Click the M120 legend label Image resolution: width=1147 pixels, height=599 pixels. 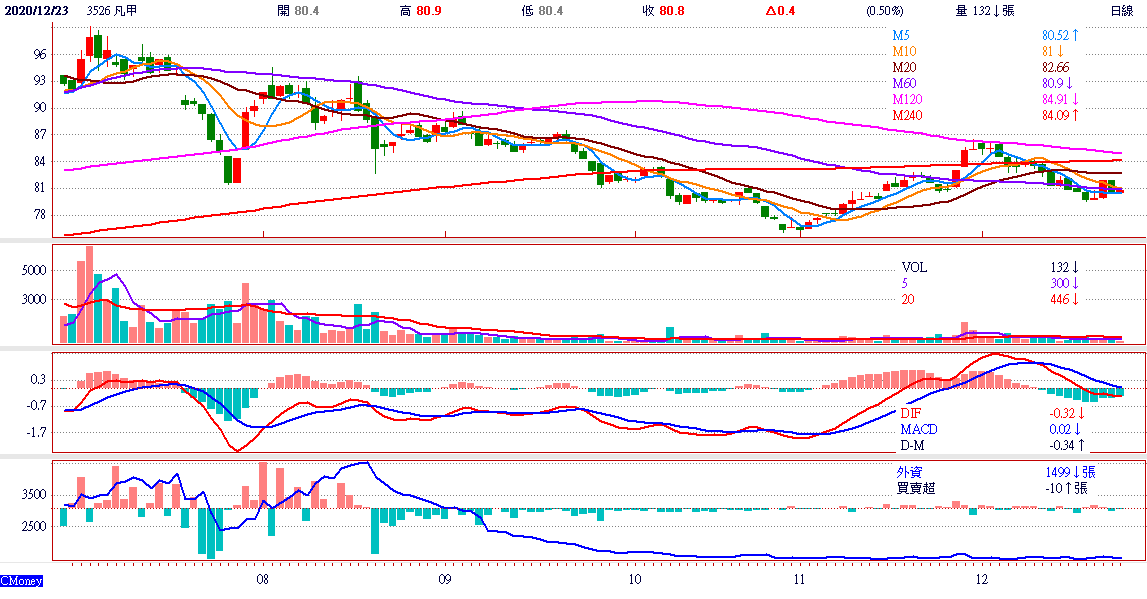coord(907,99)
